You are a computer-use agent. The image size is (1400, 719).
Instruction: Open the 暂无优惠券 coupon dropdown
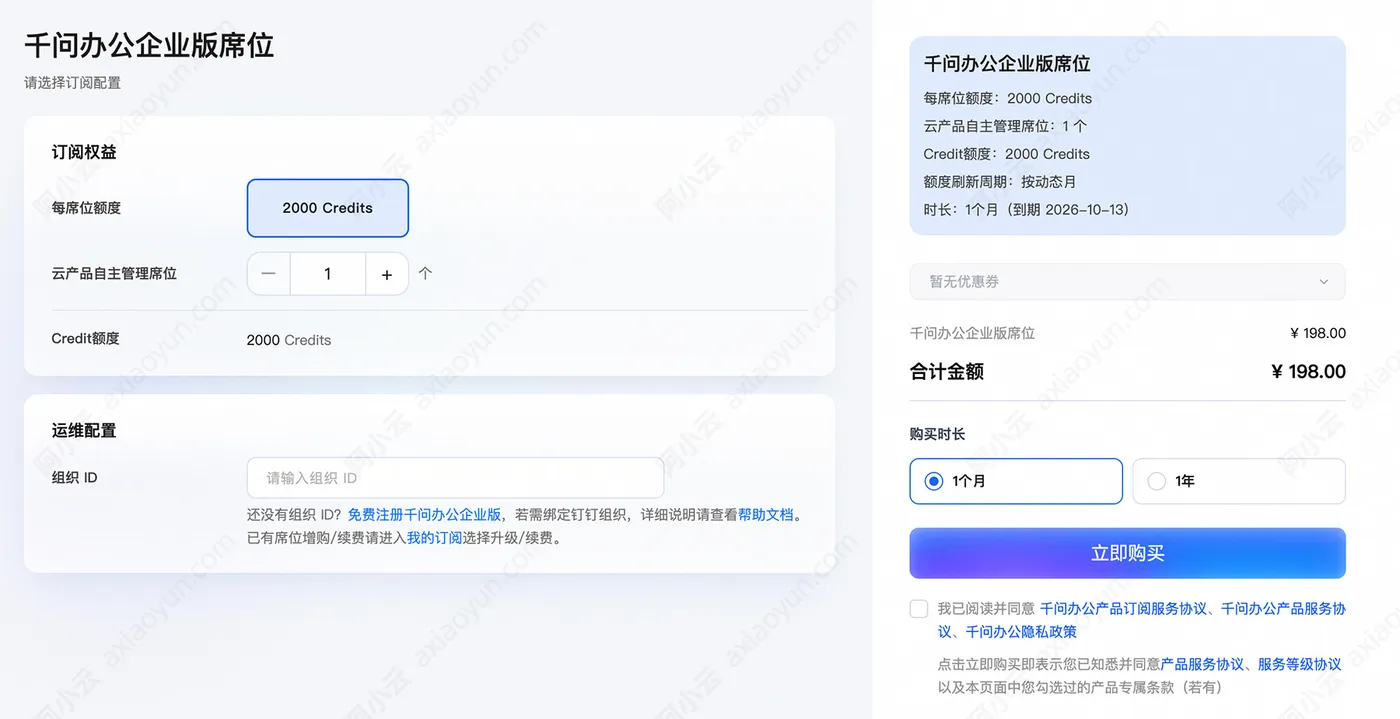click(x=1127, y=282)
